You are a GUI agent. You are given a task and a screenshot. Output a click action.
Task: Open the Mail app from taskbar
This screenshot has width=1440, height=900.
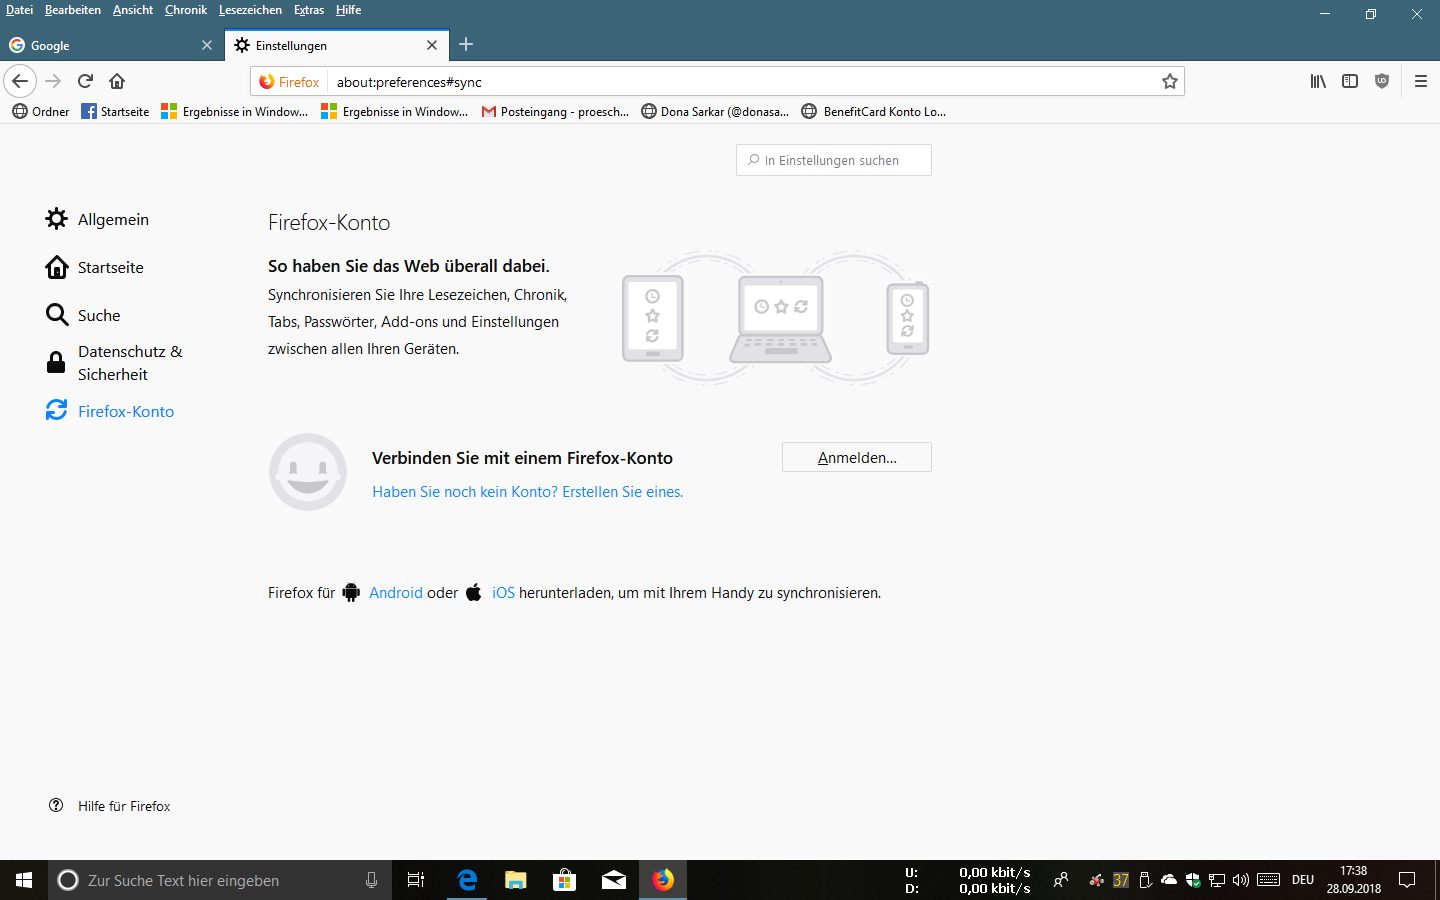(613, 880)
